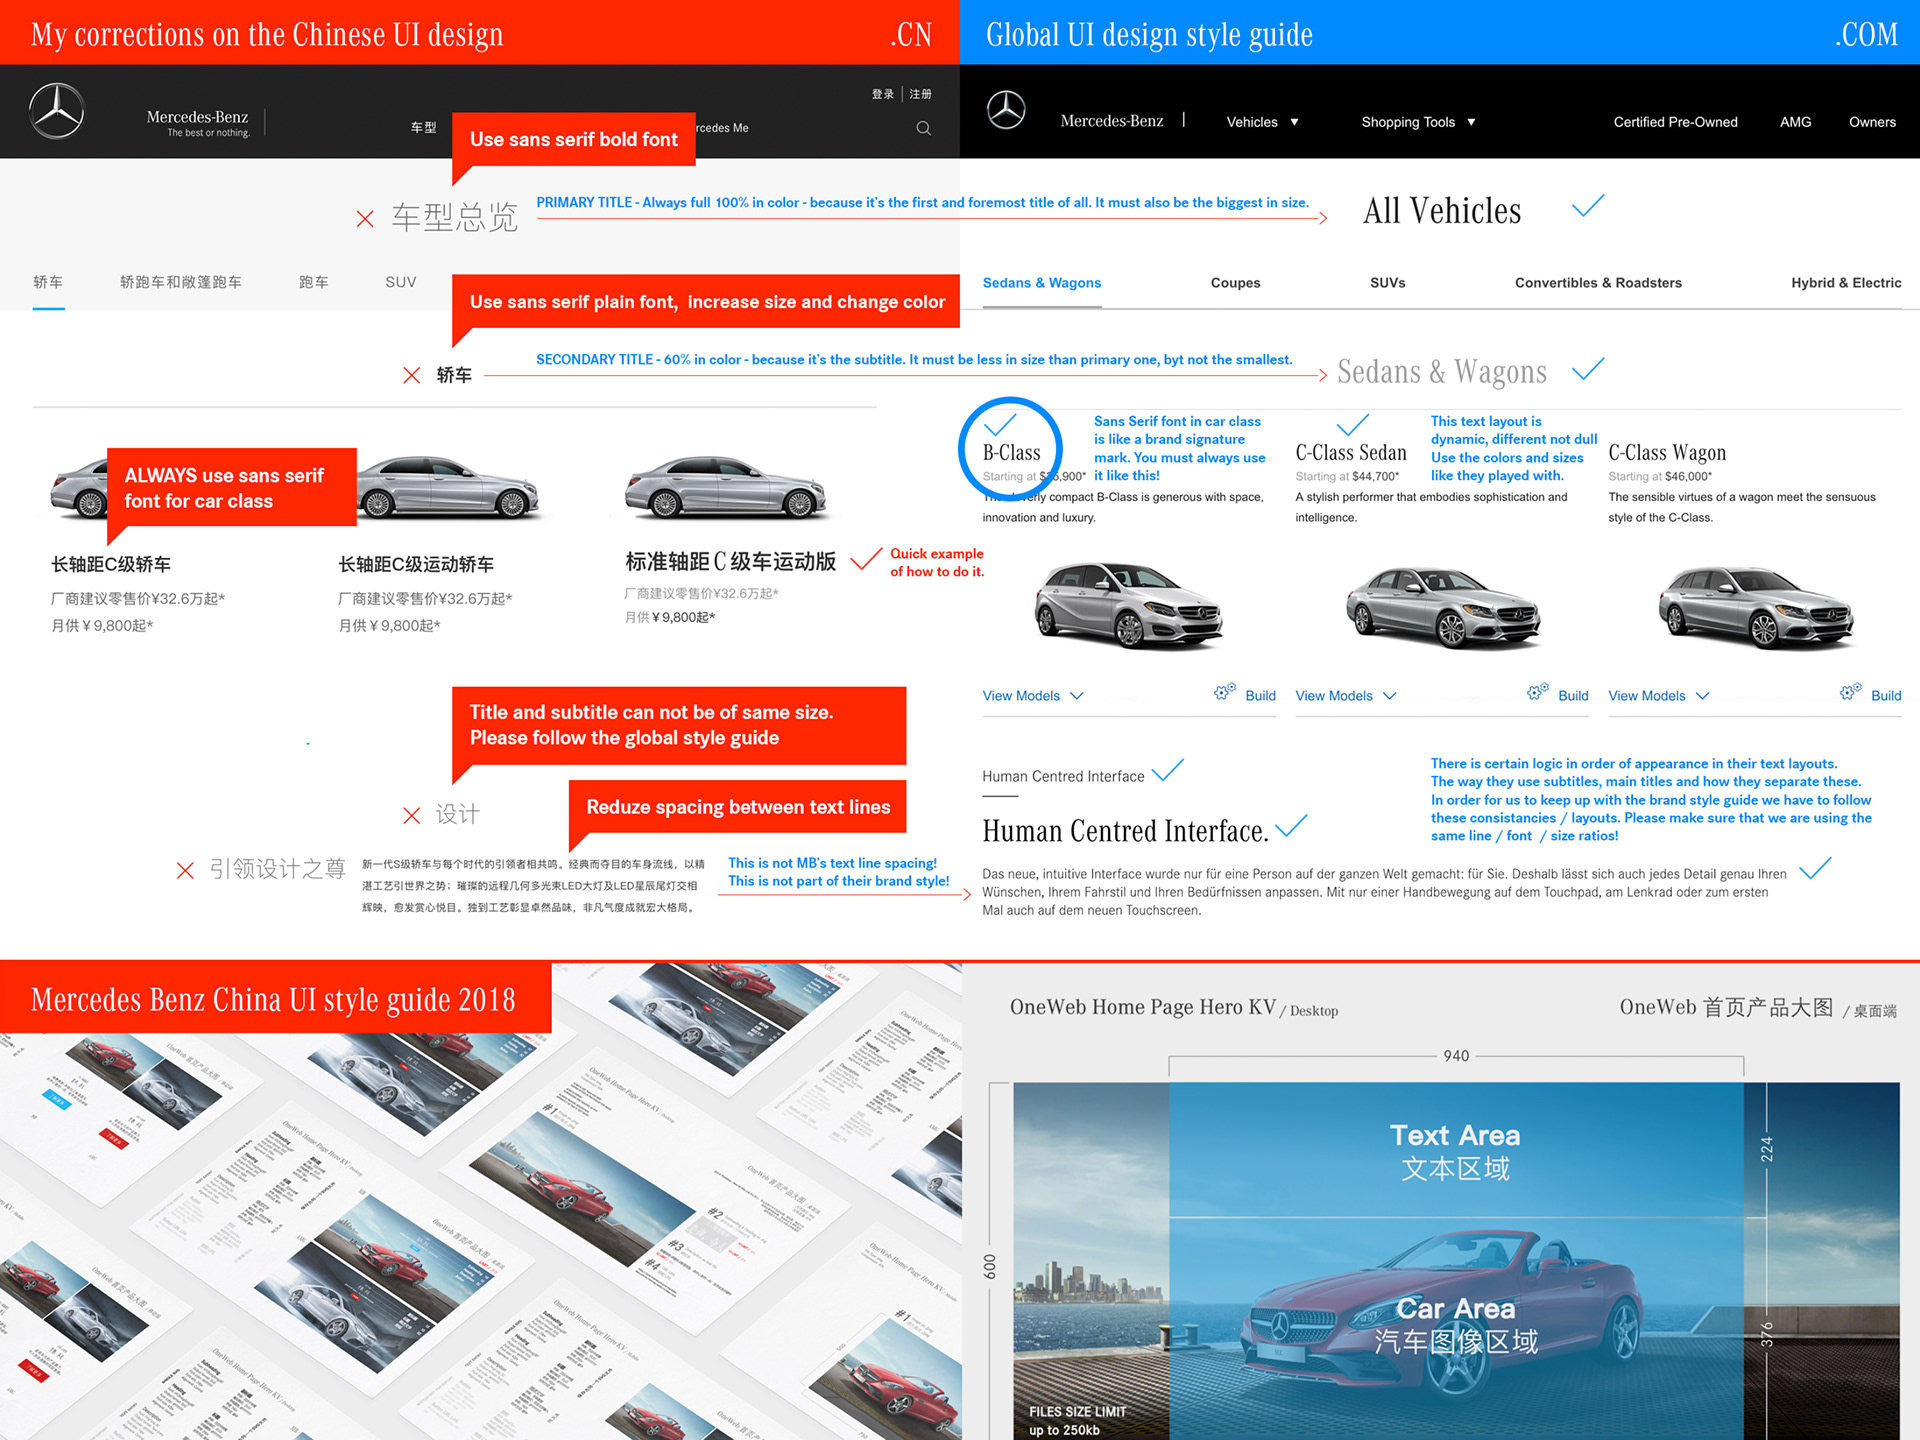Click the Text Area 文本区域 label
The height and width of the screenshot is (1440, 1920).
pos(1455,1151)
